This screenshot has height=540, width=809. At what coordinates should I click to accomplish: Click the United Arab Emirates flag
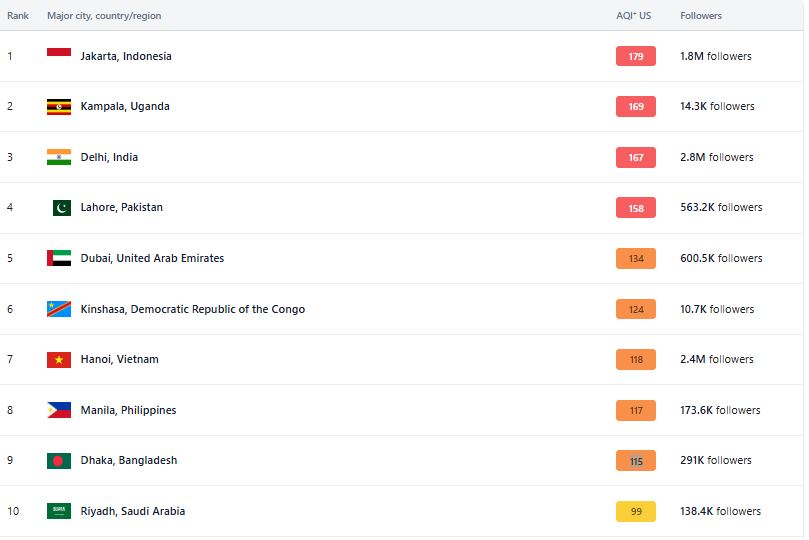59,258
